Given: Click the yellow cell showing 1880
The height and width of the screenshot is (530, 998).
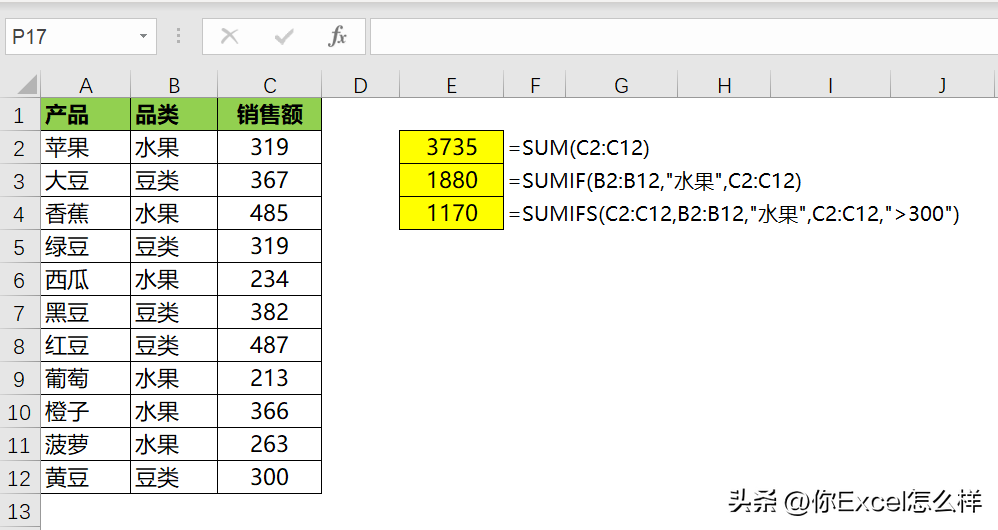Looking at the screenshot, I should click(451, 180).
